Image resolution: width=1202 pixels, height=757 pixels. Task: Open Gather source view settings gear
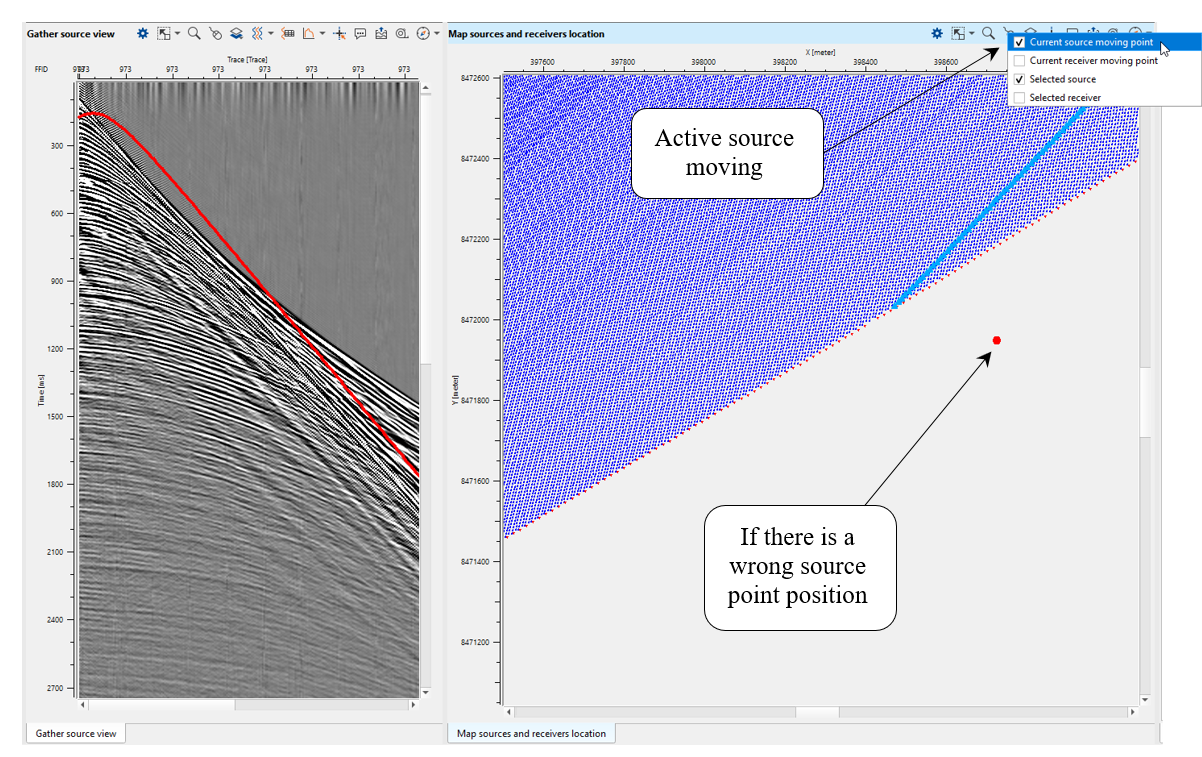(x=143, y=33)
